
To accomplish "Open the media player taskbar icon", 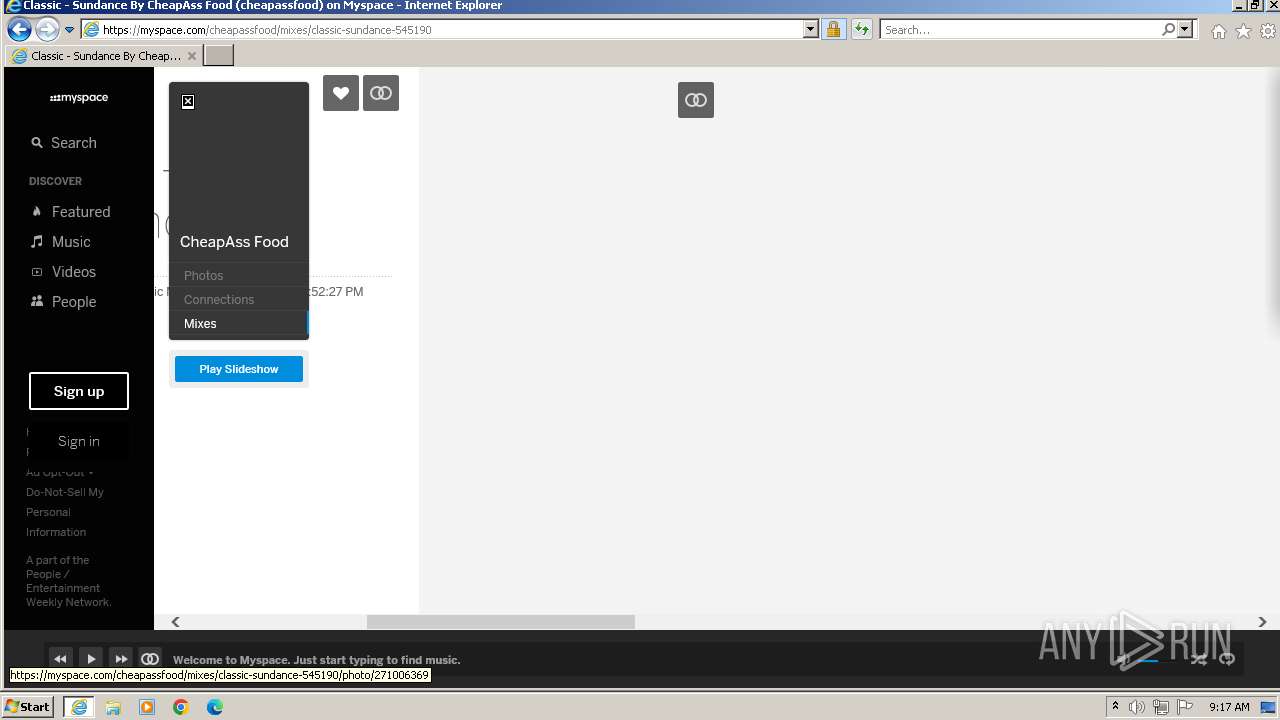I will click(x=147, y=707).
